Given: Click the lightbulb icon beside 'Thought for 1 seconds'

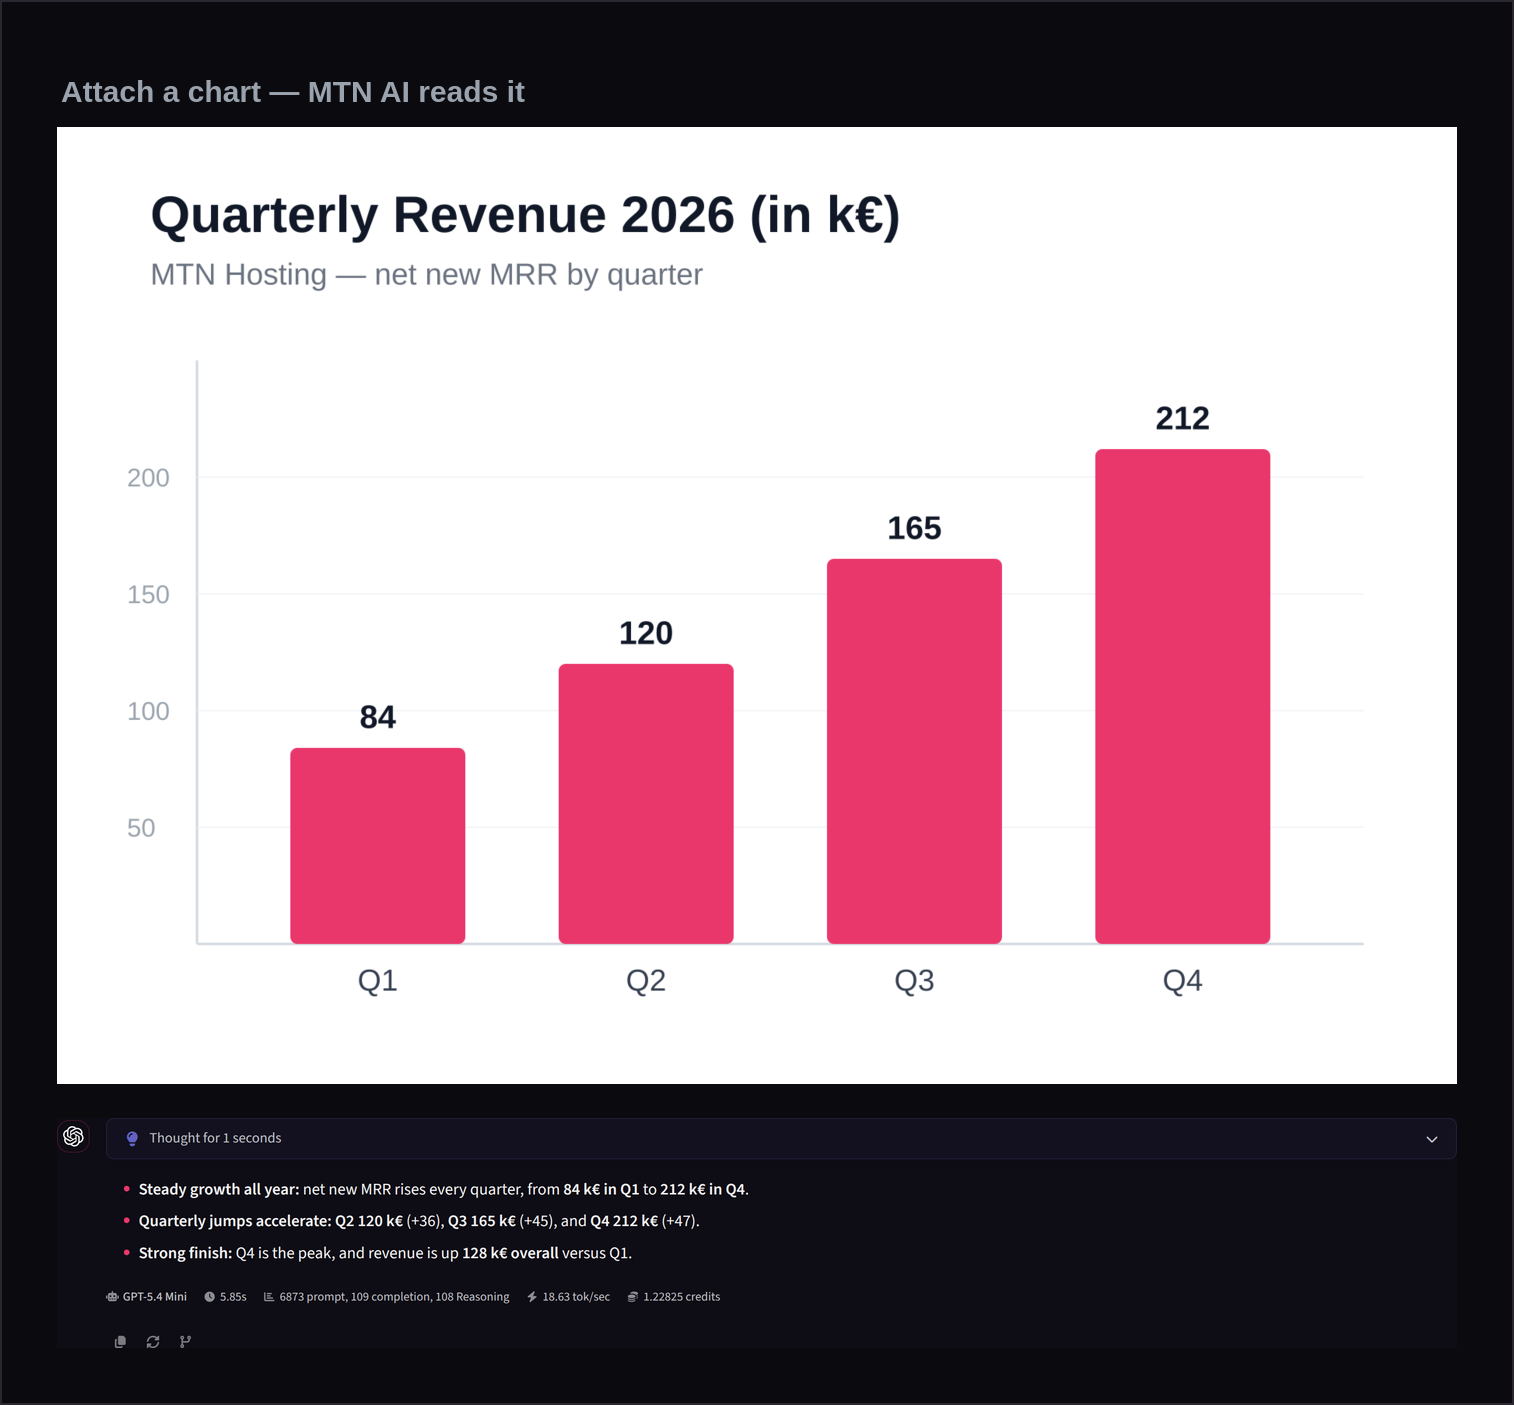Looking at the screenshot, I should point(132,1138).
